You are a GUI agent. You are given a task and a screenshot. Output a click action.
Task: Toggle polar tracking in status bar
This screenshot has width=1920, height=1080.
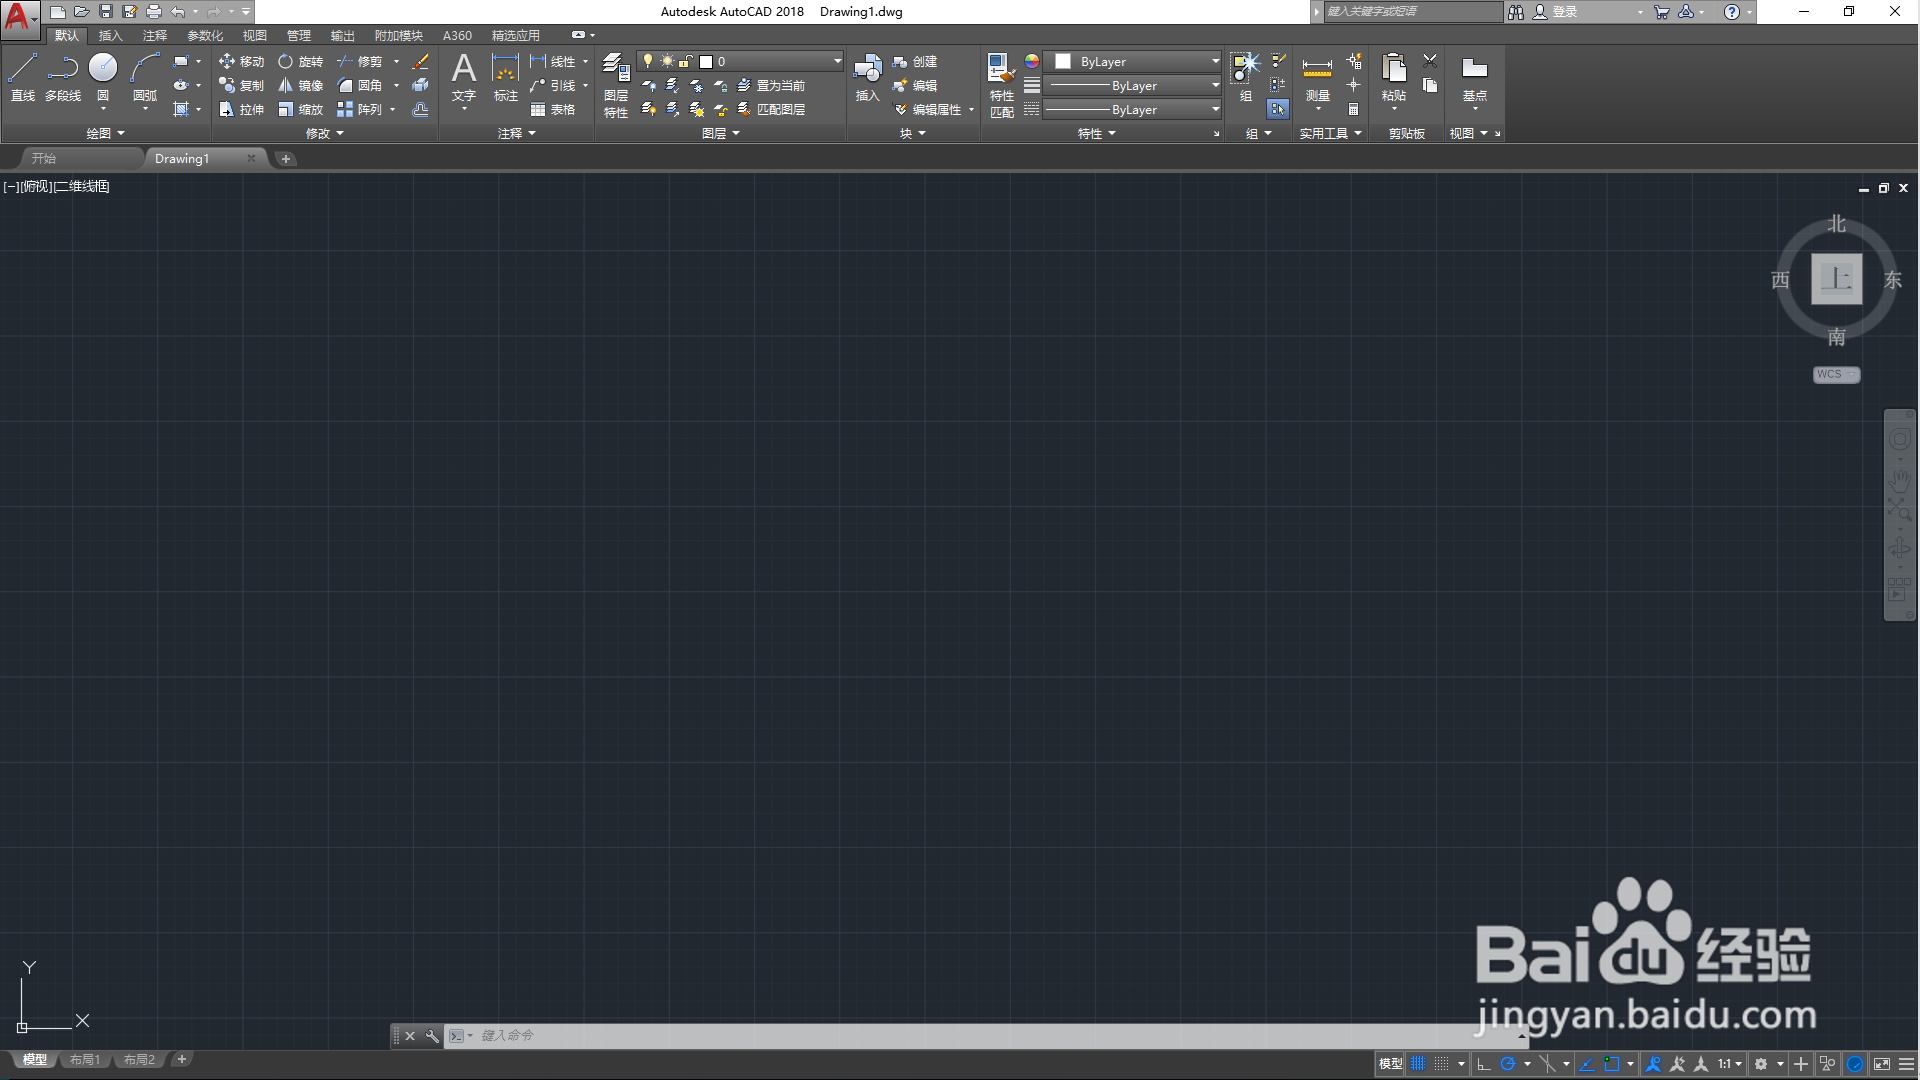click(1508, 1064)
